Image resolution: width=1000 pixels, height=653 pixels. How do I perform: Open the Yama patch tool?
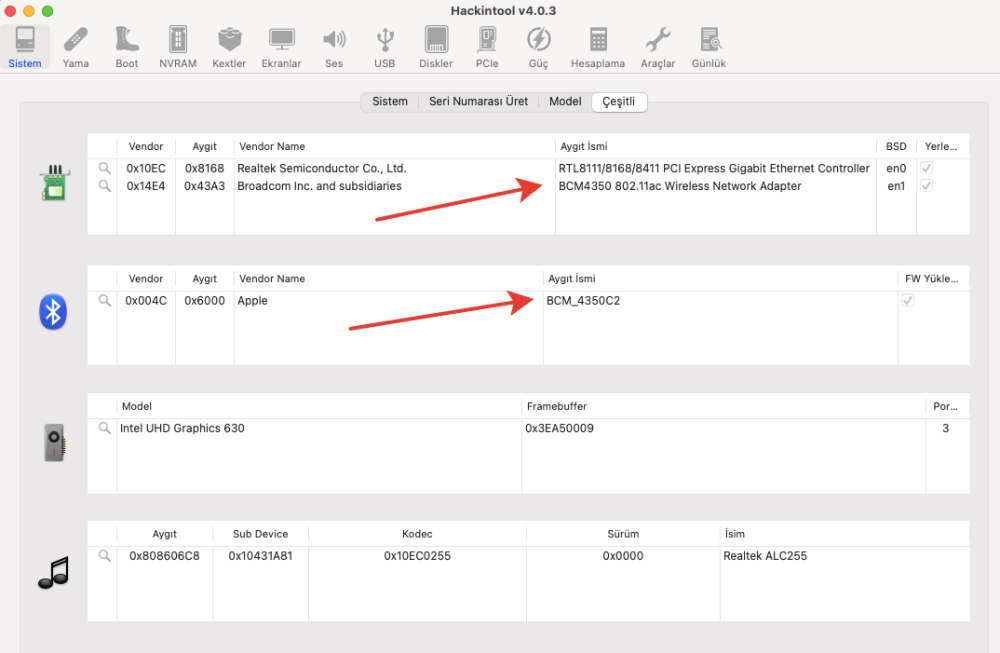(76, 47)
